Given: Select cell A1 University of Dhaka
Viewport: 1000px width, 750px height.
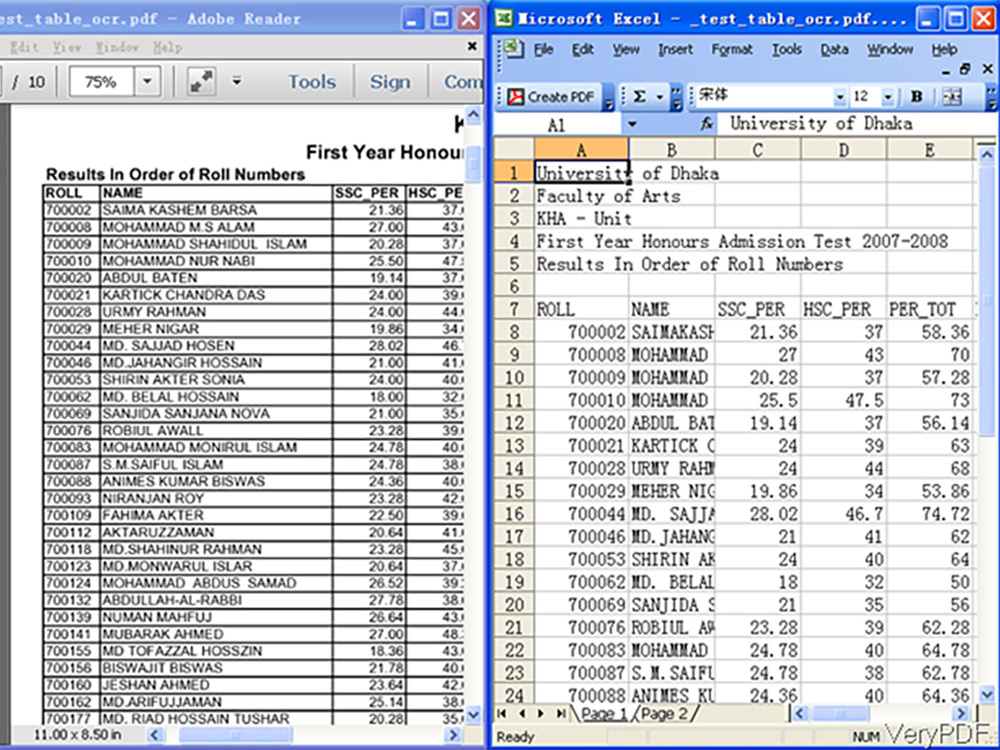Looking at the screenshot, I should pos(581,173).
